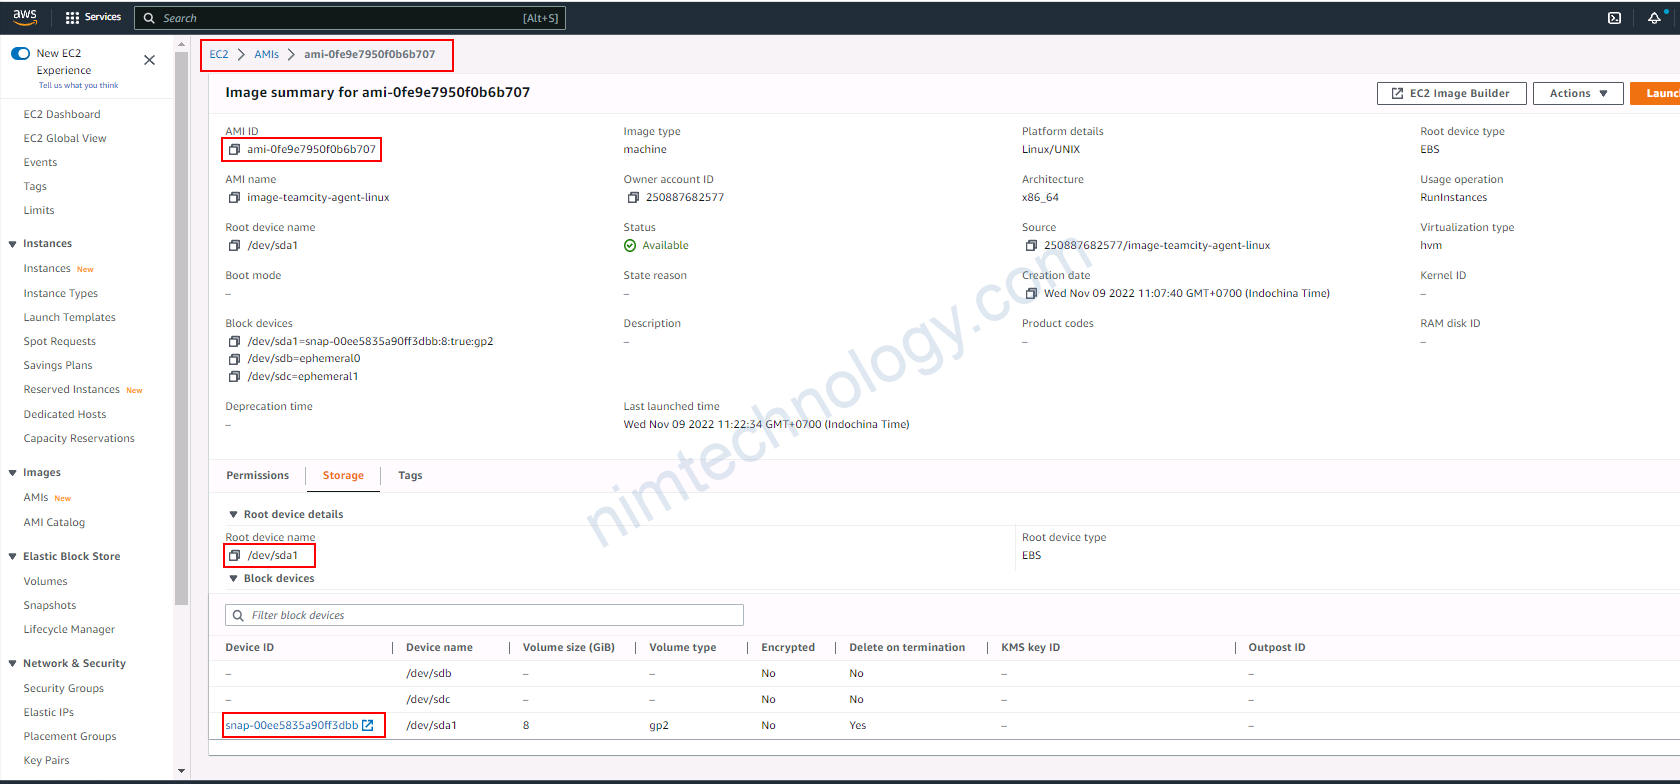Open Launch Templates
This screenshot has height=784, width=1680.
click(x=70, y=317)
